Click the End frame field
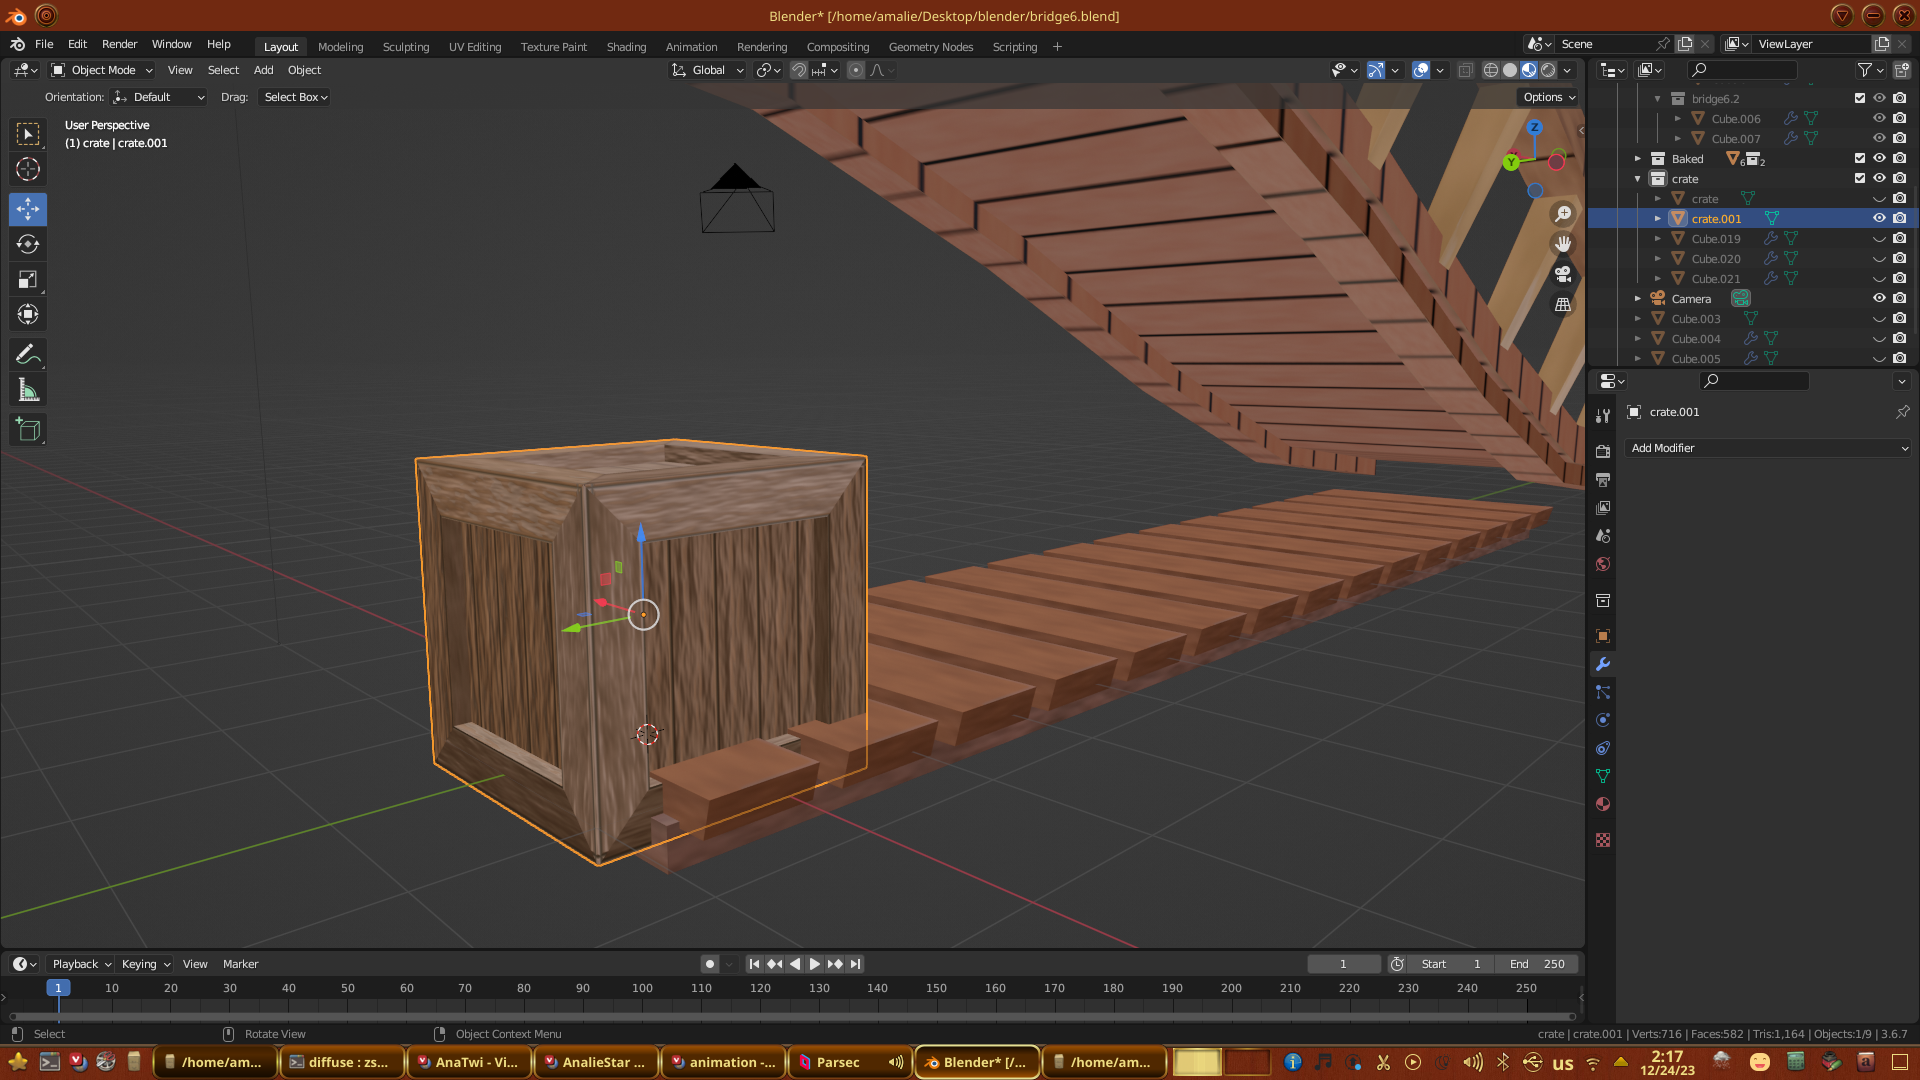Image resolution: width=1920 pixels, height=1080 pixels. [1537, 964]
